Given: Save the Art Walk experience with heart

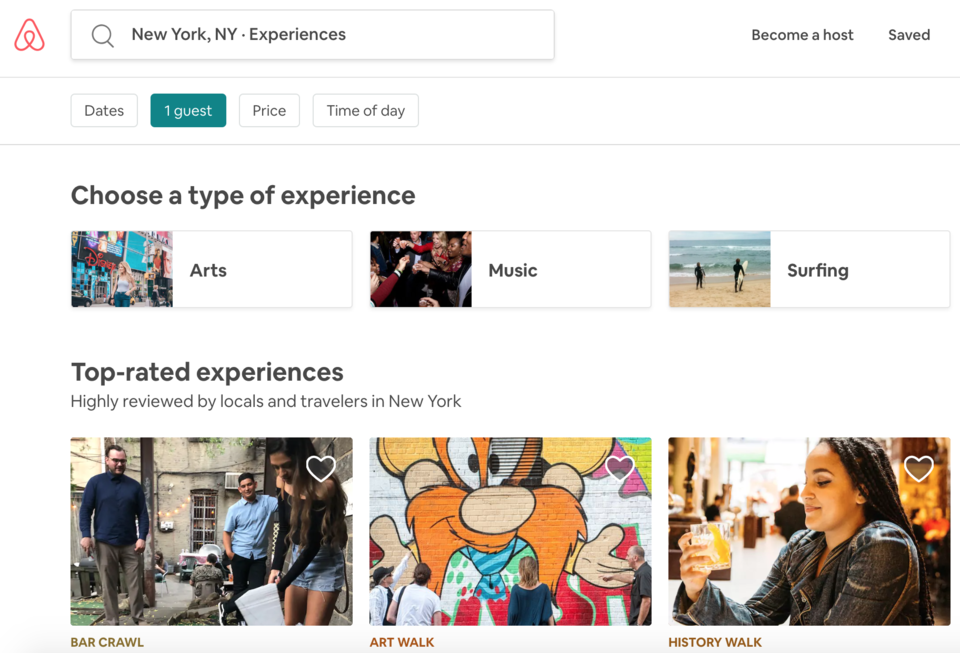Looking at the screenshot, I should (620, 469).
